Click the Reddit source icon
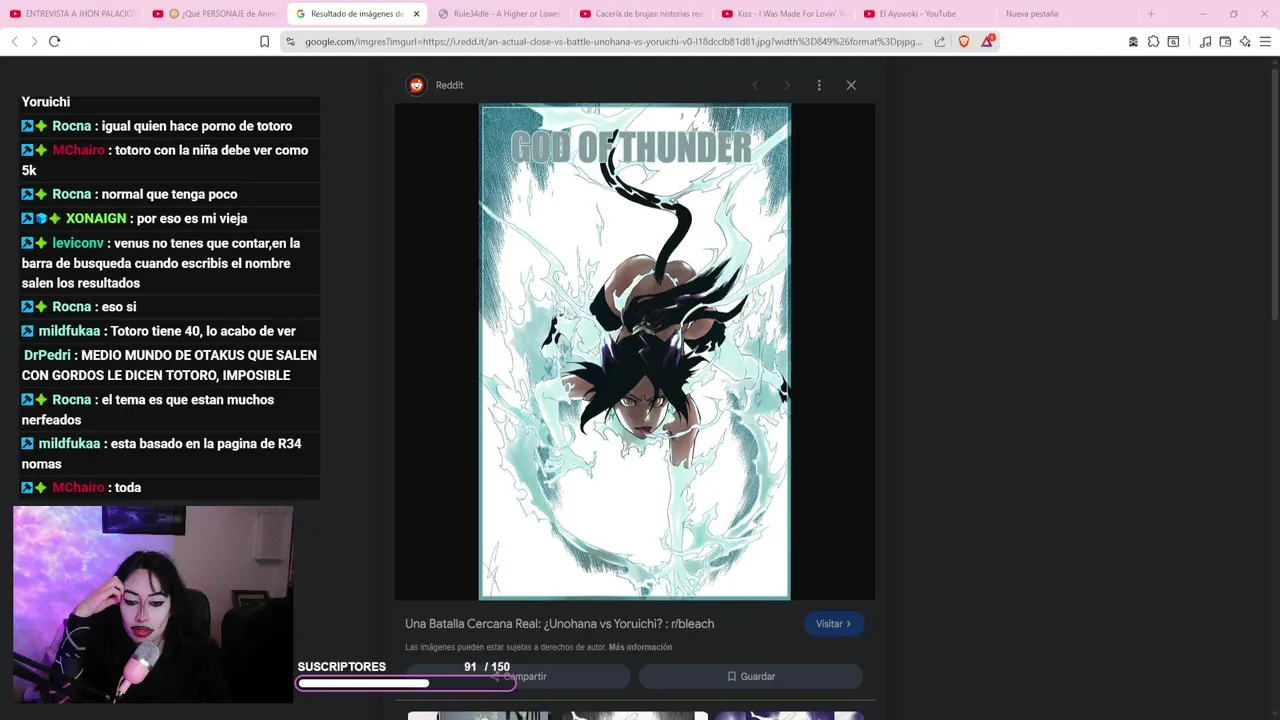 tap(416, 85)
